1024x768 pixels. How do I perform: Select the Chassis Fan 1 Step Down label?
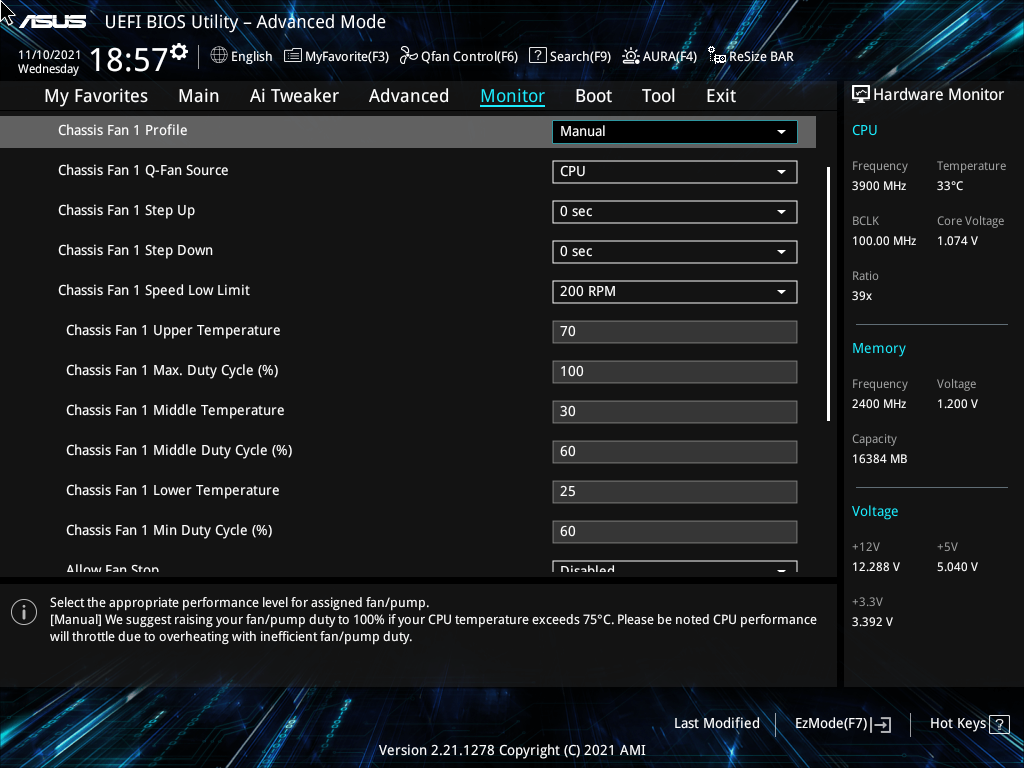135,250
